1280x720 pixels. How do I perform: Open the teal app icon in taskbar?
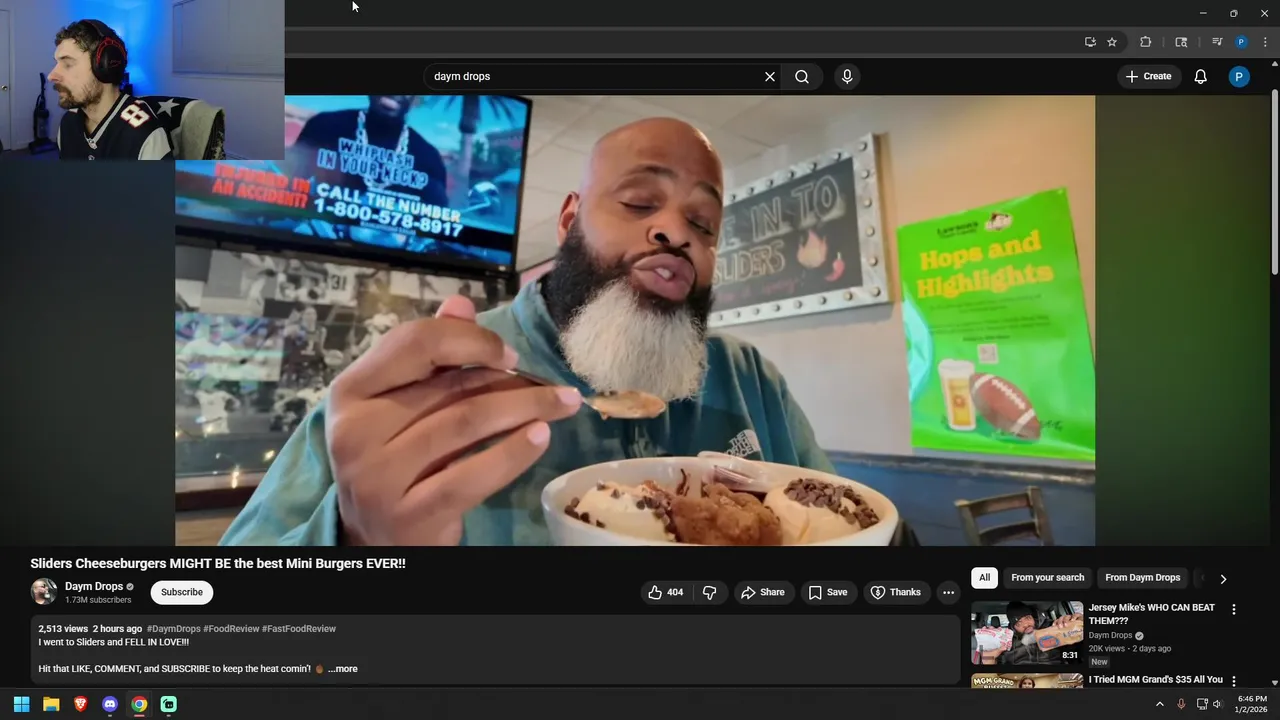[169, 704]
